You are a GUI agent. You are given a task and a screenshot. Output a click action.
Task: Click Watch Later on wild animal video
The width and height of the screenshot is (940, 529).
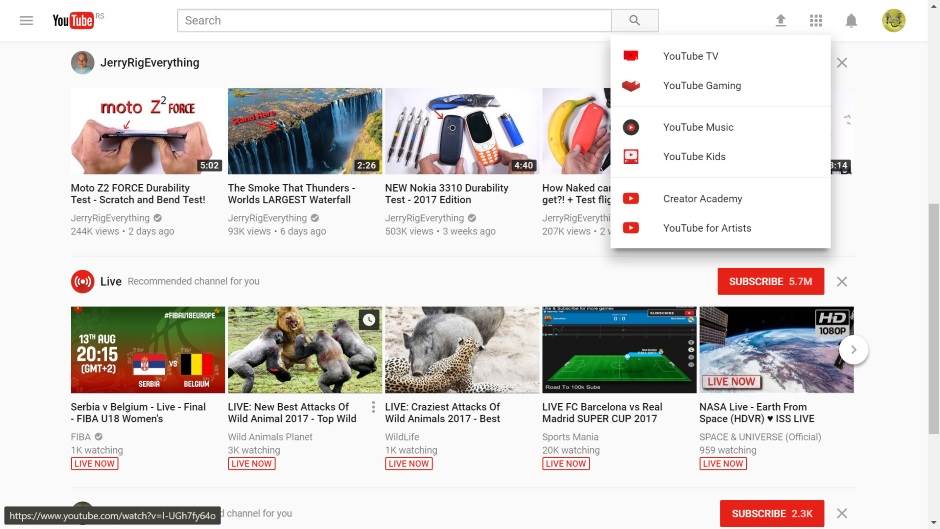click(x=369, y=320)
